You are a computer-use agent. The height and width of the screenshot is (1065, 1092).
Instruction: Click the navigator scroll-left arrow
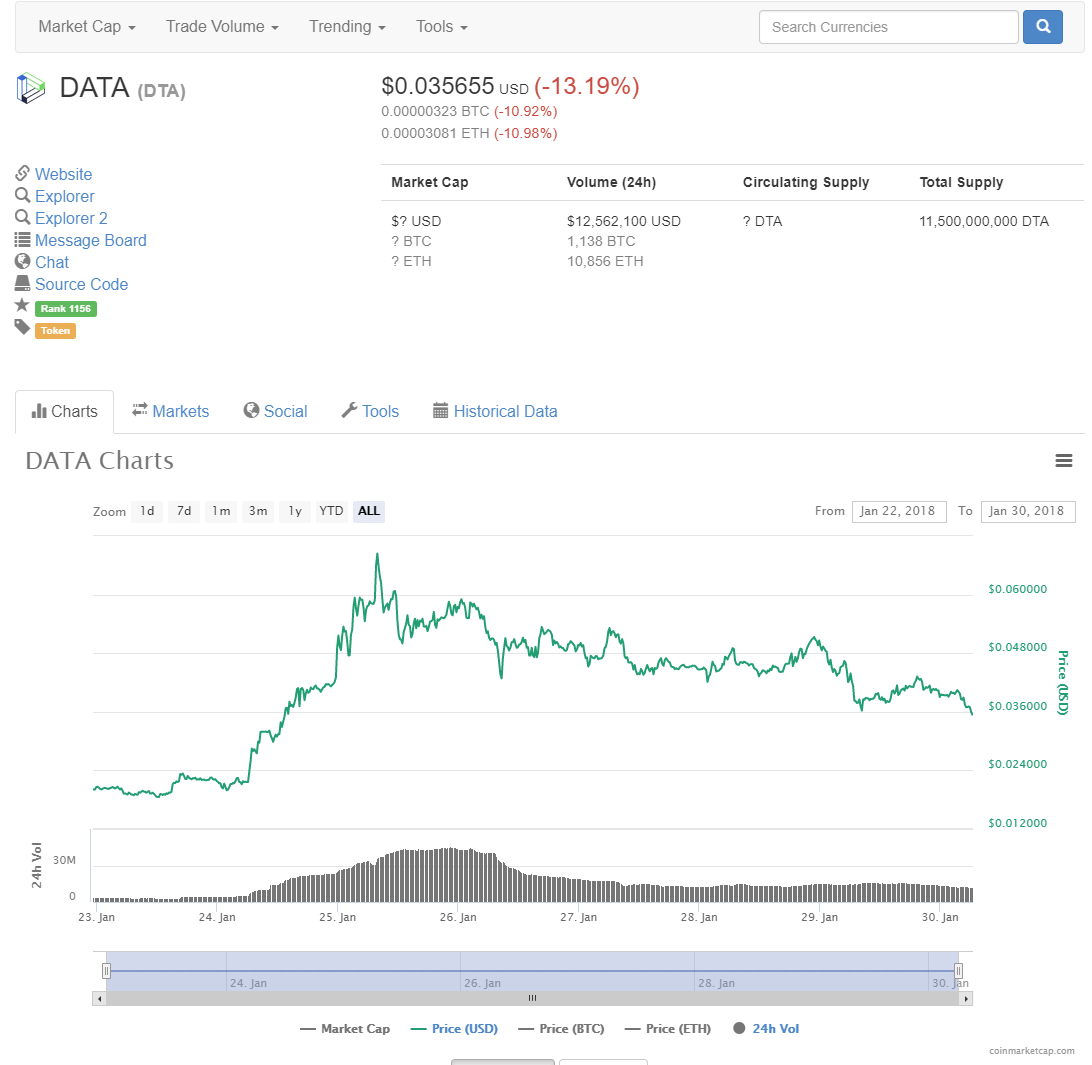(x=100, y=999)
